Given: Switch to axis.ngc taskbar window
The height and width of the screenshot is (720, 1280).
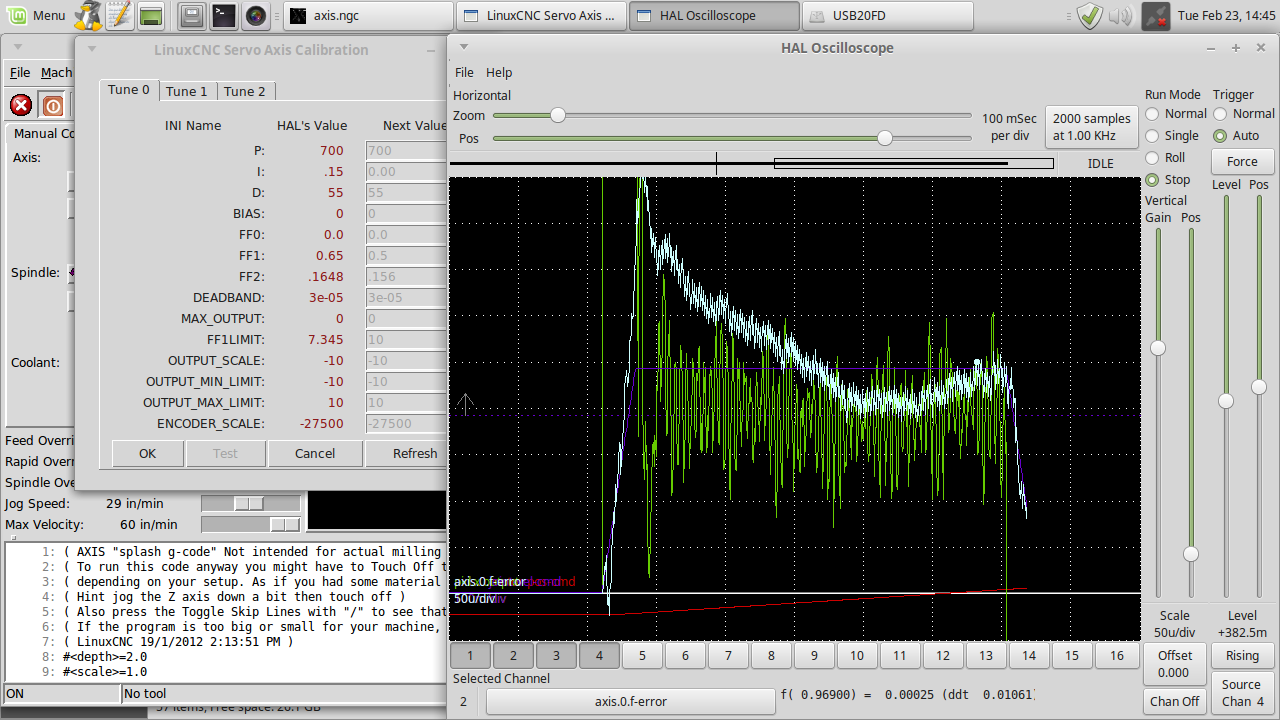Looking at the screenshot, I should pos(368,16).
